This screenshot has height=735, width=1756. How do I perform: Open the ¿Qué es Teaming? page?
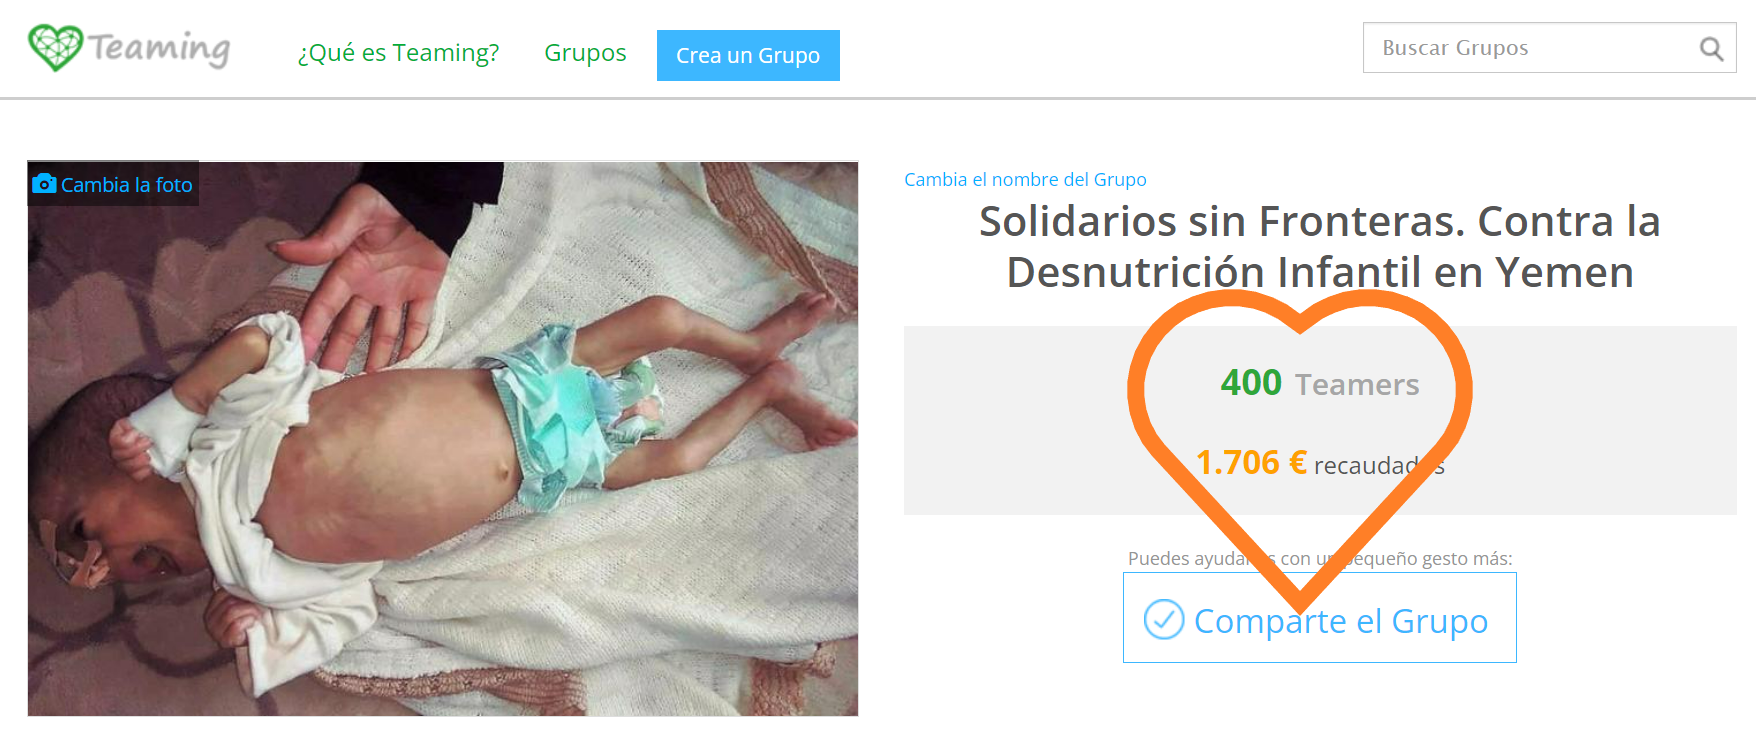(398, 53)
